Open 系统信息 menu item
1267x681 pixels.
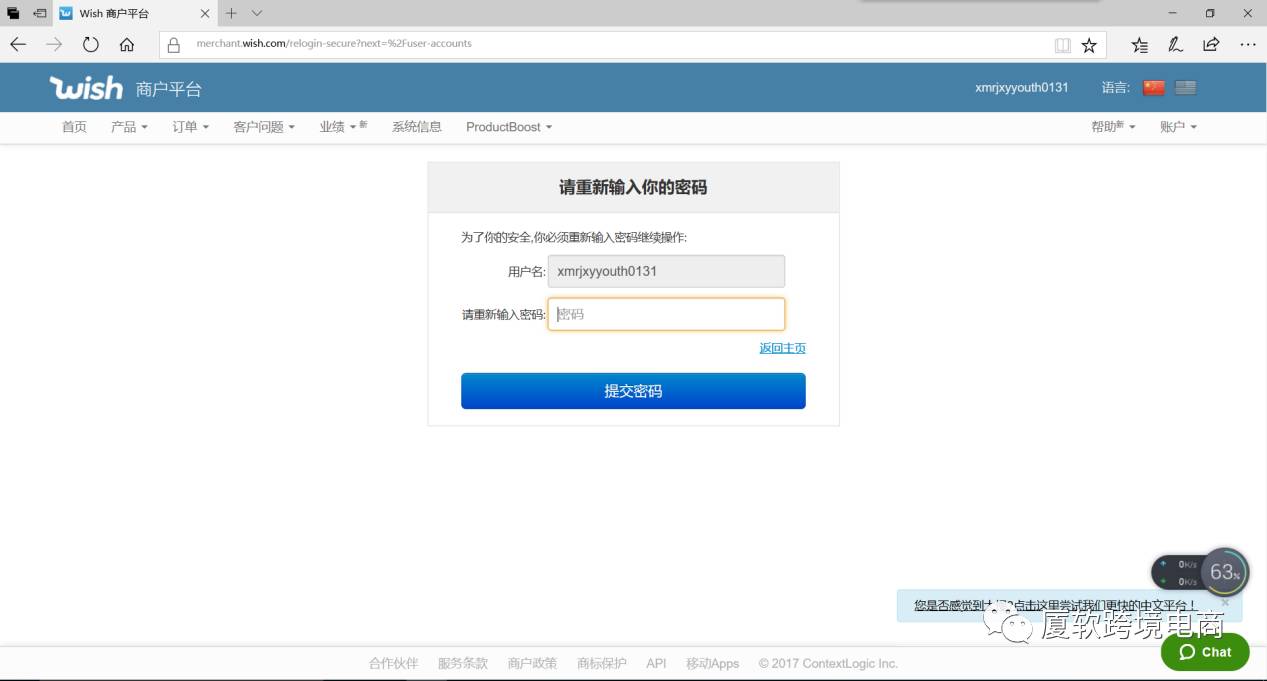[x=417, y=127]
